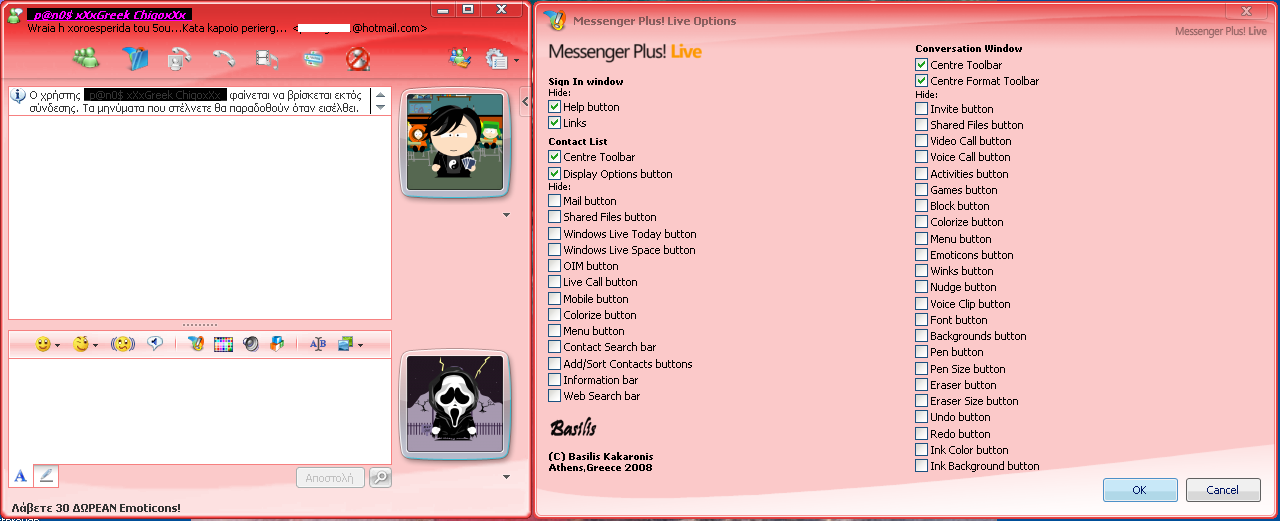
Task: Click inside the message typing area
Action: [200, 410]
